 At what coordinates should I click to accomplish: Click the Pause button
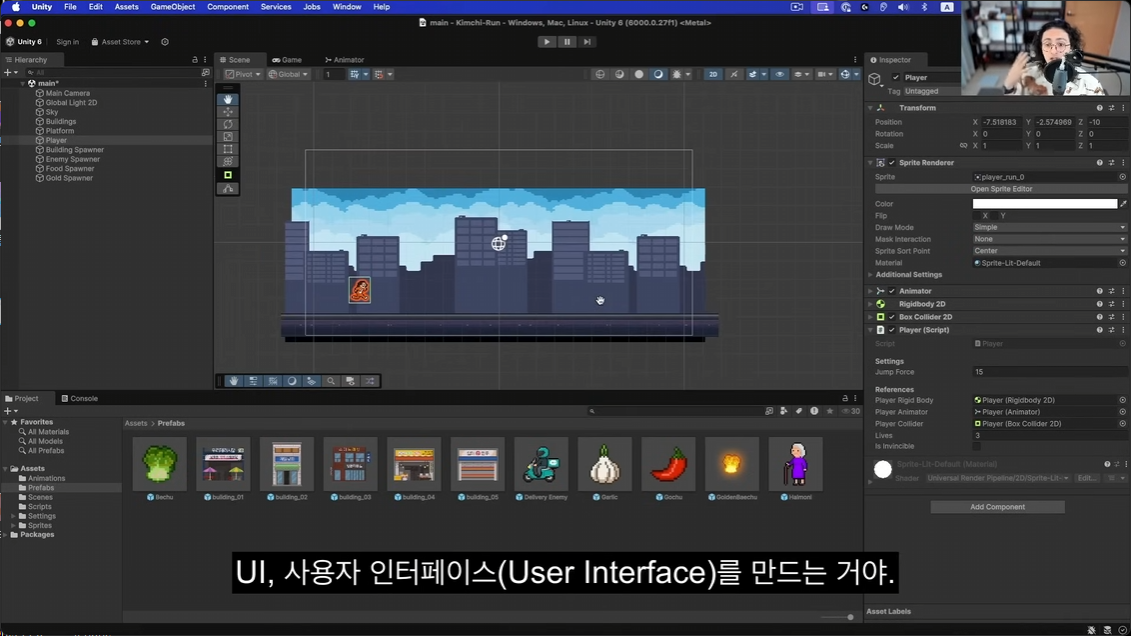tap(567, 42)
